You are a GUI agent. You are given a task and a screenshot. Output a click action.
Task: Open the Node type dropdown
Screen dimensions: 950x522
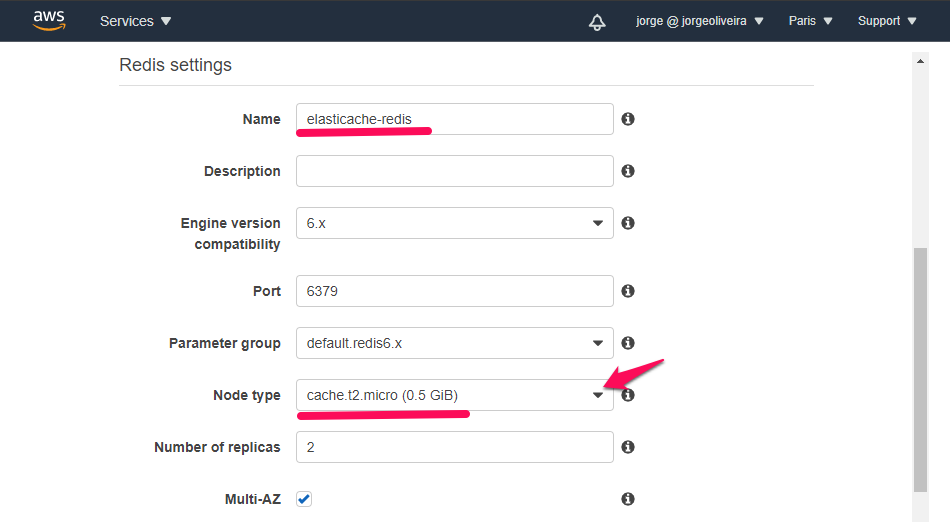tap(454, 395)
